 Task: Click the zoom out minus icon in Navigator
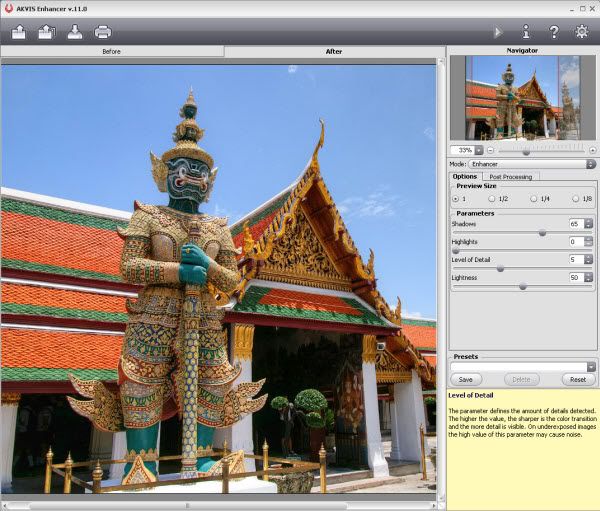click(x=491, y=151)
